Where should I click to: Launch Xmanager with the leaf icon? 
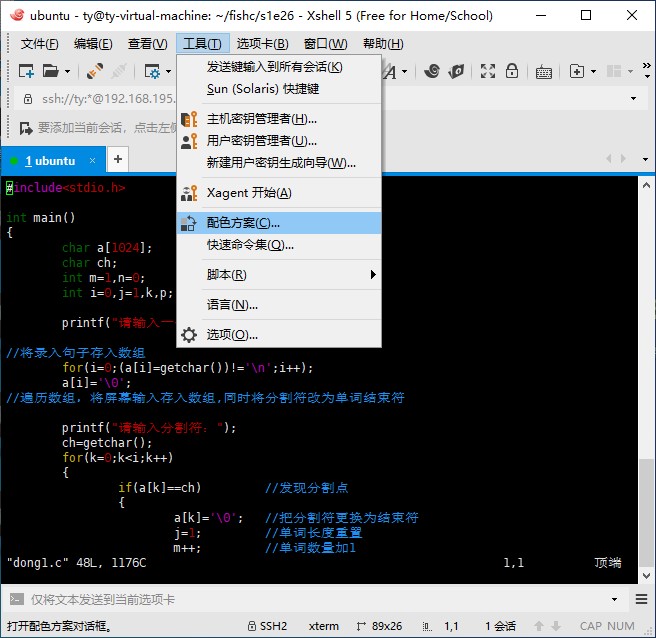[456, 71]
